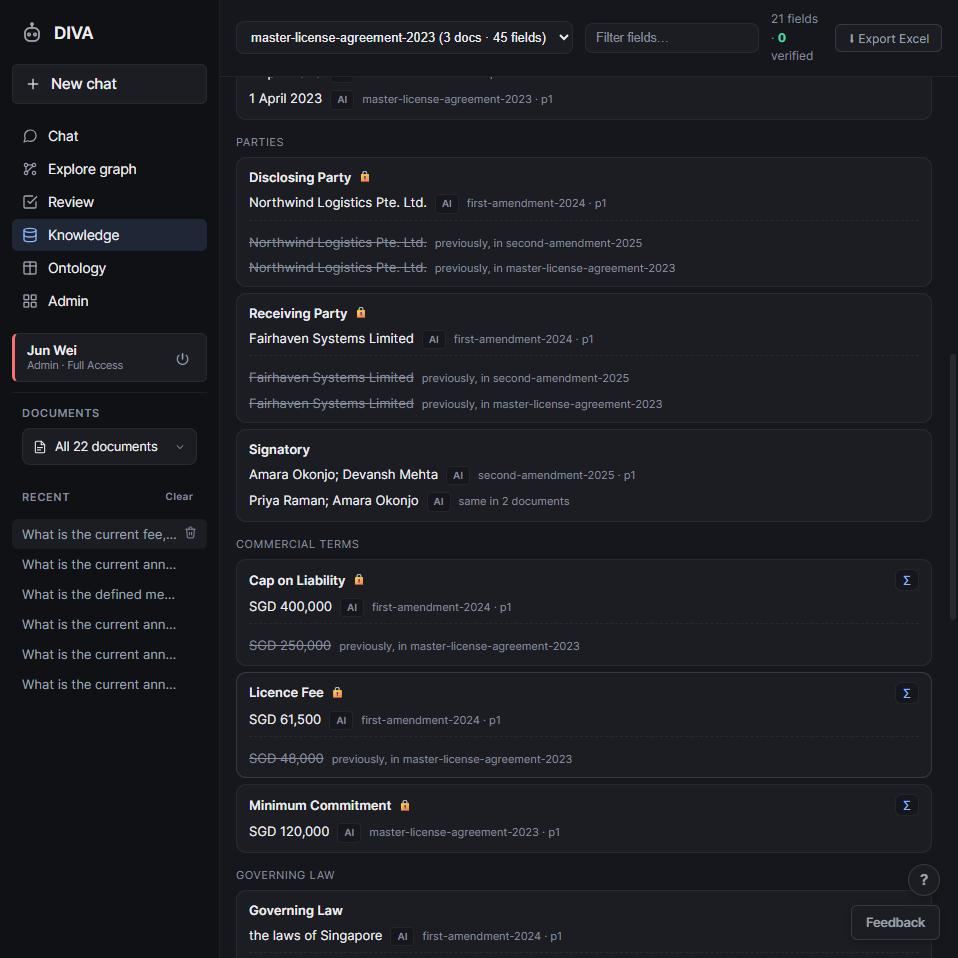The width and height of the screenshot is (958, 958).
Task: Click the AI badge next to Fairhaven Systems Limited
Action: point(434,340)
